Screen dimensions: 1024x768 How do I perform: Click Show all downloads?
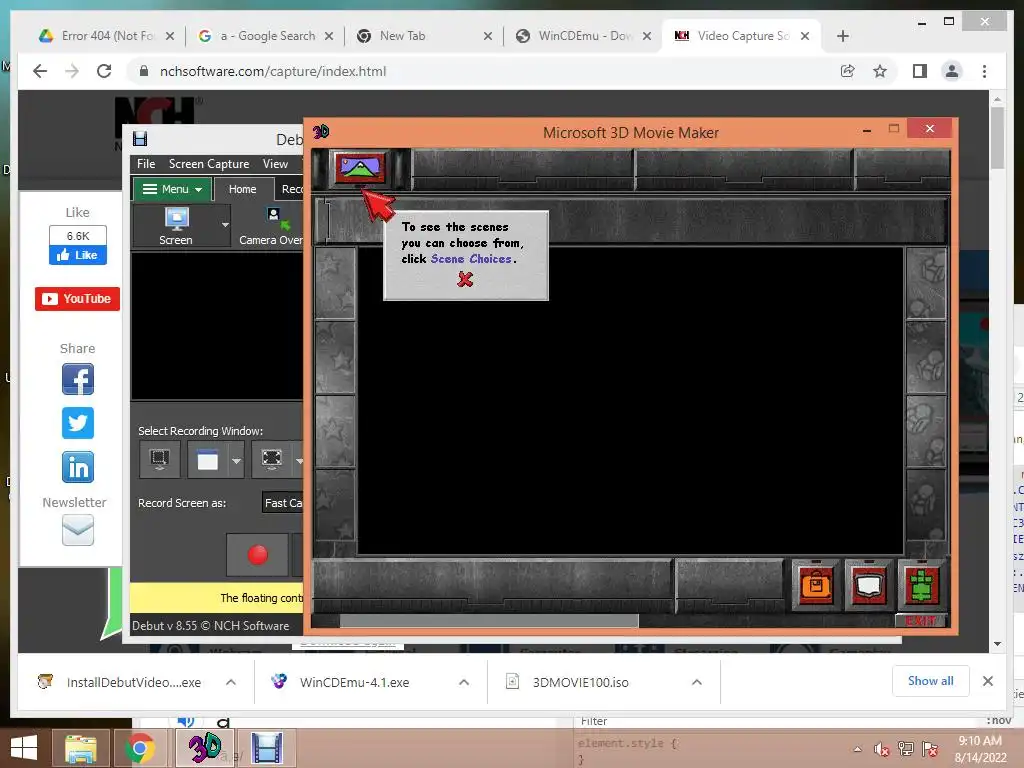click(931, 681)
